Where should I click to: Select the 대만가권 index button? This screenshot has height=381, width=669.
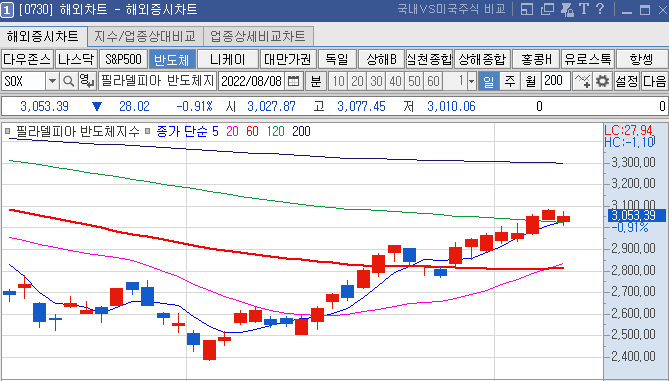click(288, 59)
